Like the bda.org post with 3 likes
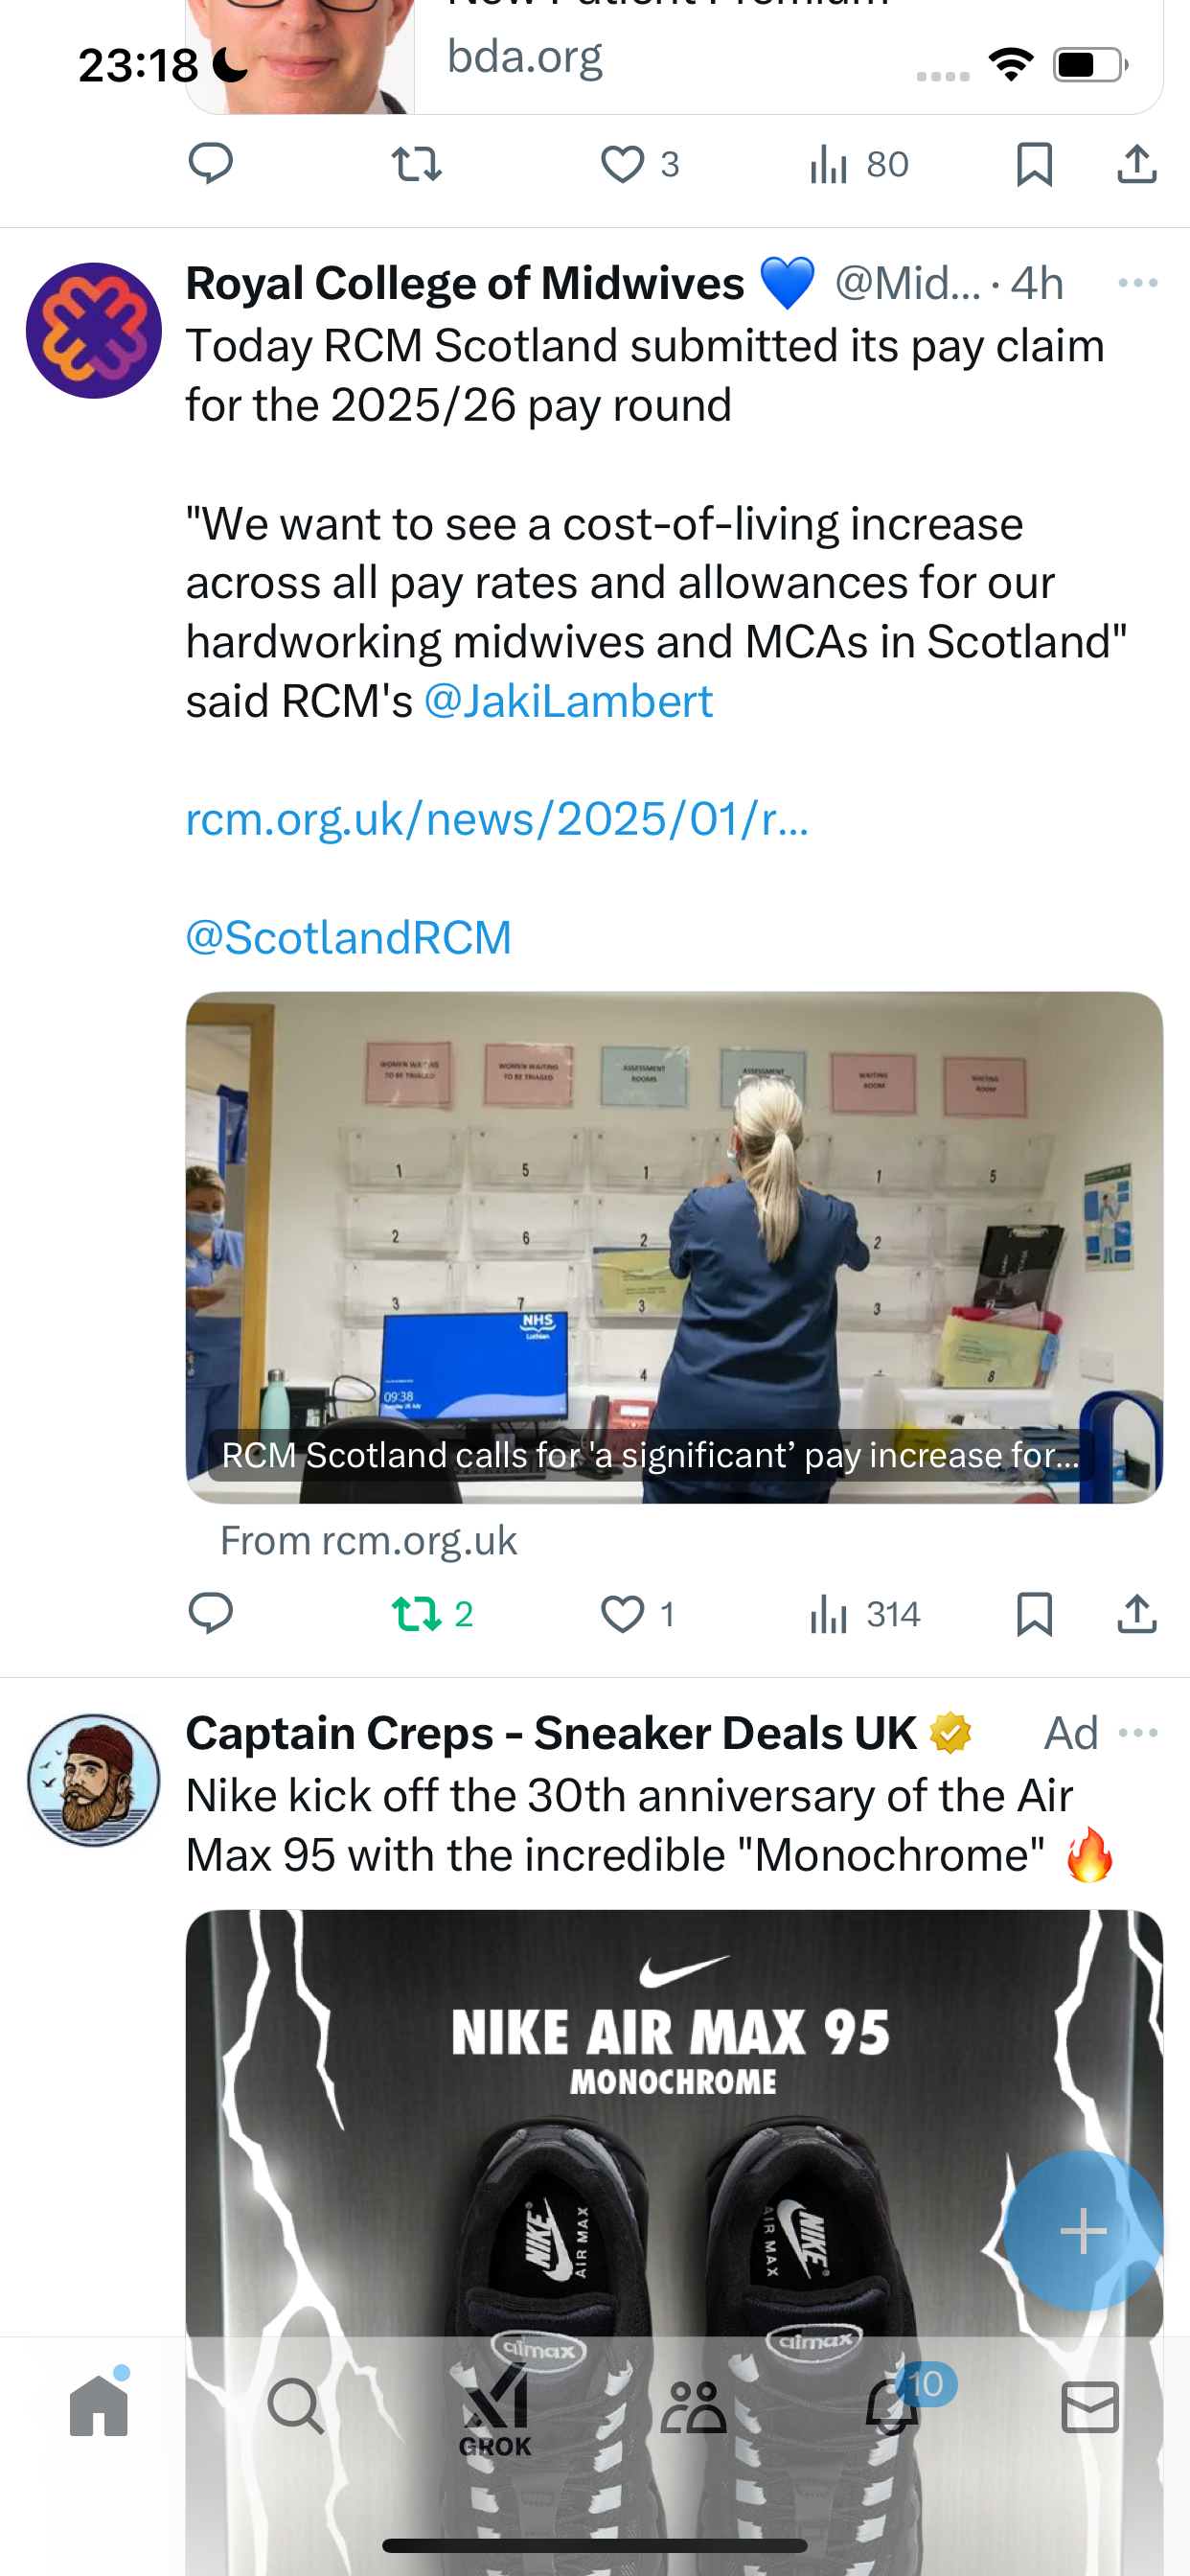1190x2576 pixels. click(x=638, y=164)
